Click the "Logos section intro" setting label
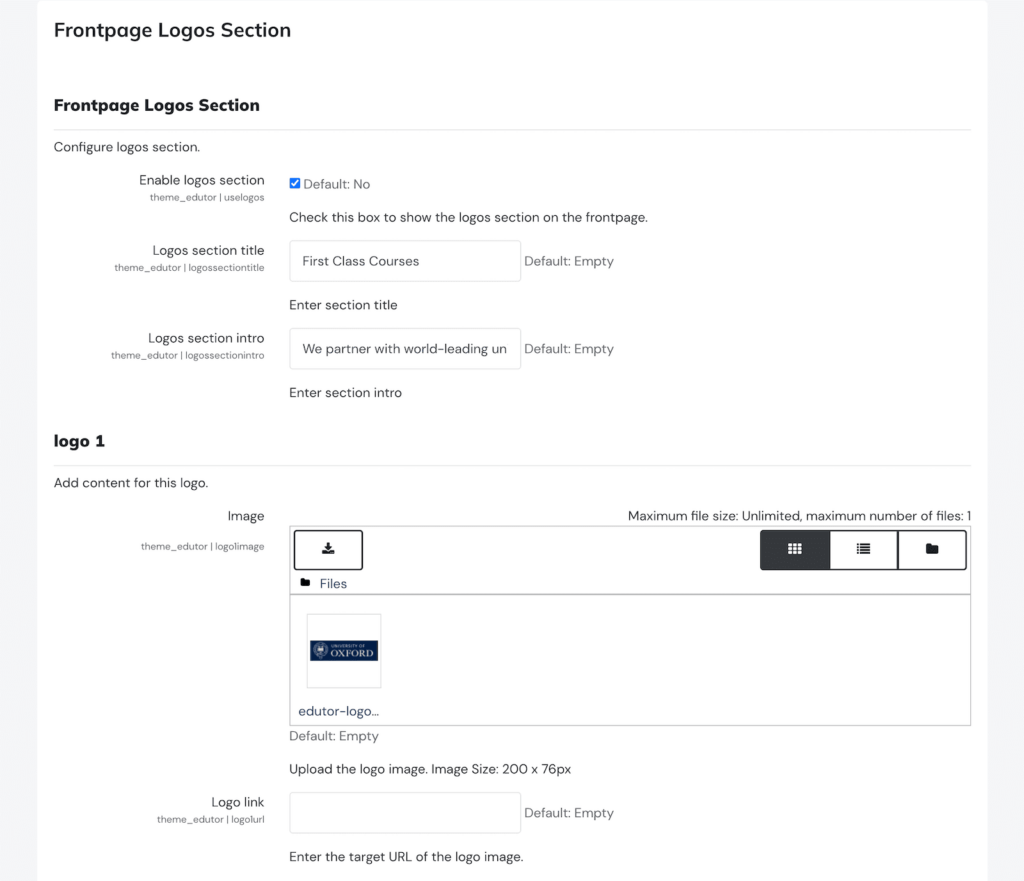The height and width of the screenshot is (881, 1024). tap(206, 339)
